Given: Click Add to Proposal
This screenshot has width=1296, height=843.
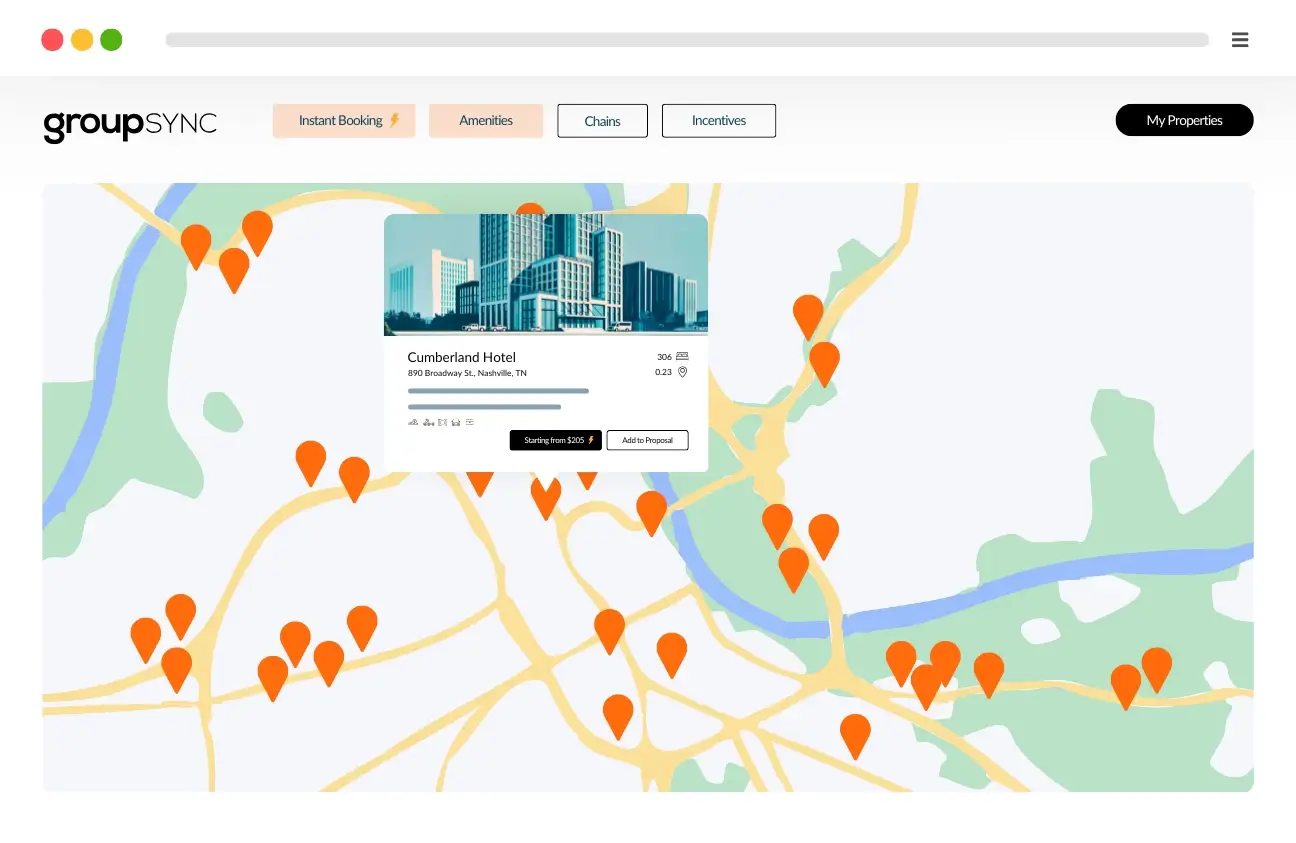Looking at the screenshot, I should coord(647,440).
